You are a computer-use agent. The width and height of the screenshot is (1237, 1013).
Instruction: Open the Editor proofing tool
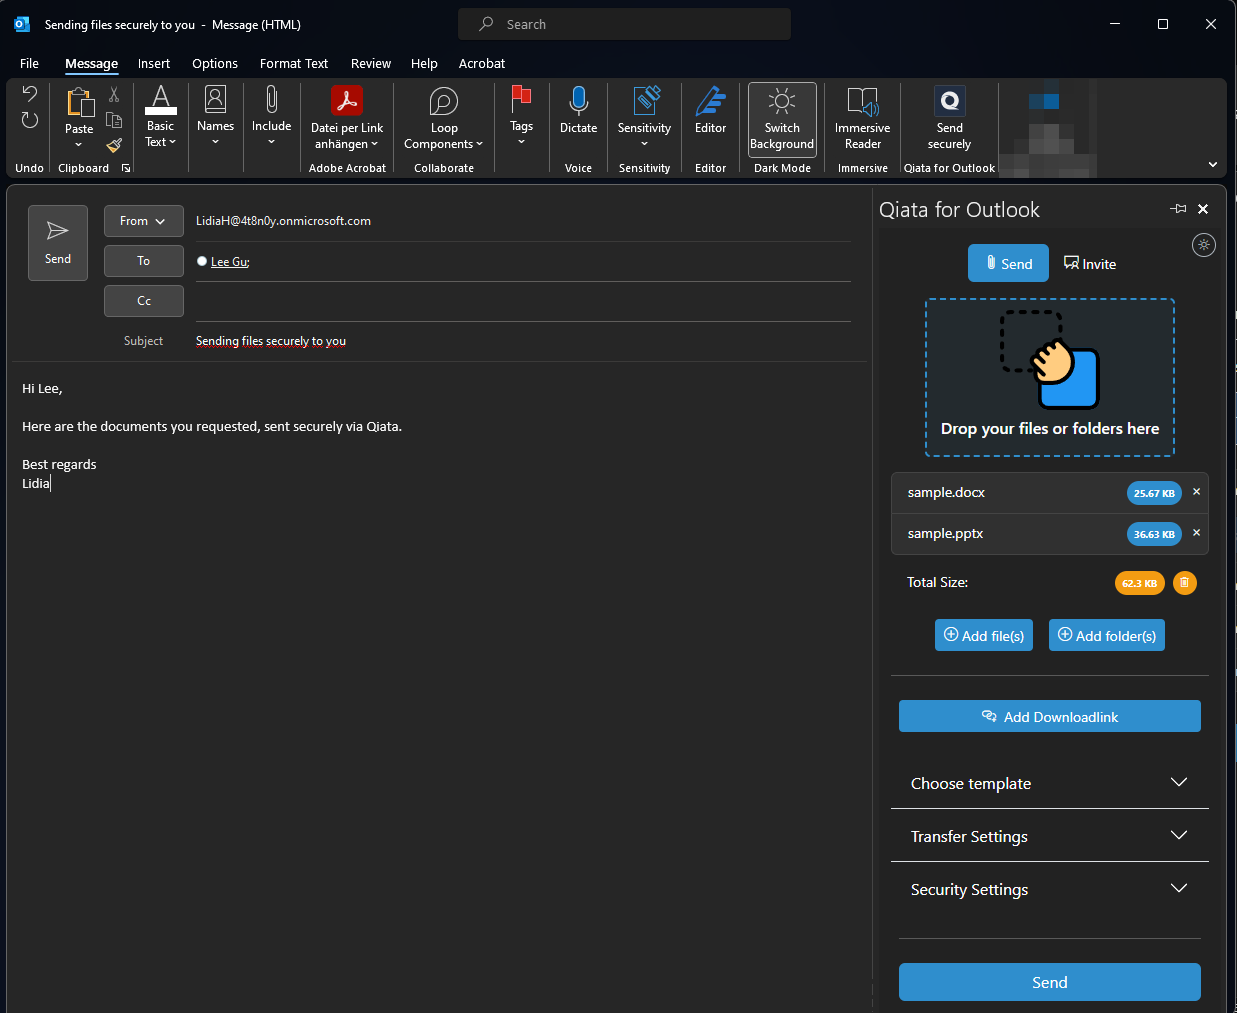[x=710, y=111]
